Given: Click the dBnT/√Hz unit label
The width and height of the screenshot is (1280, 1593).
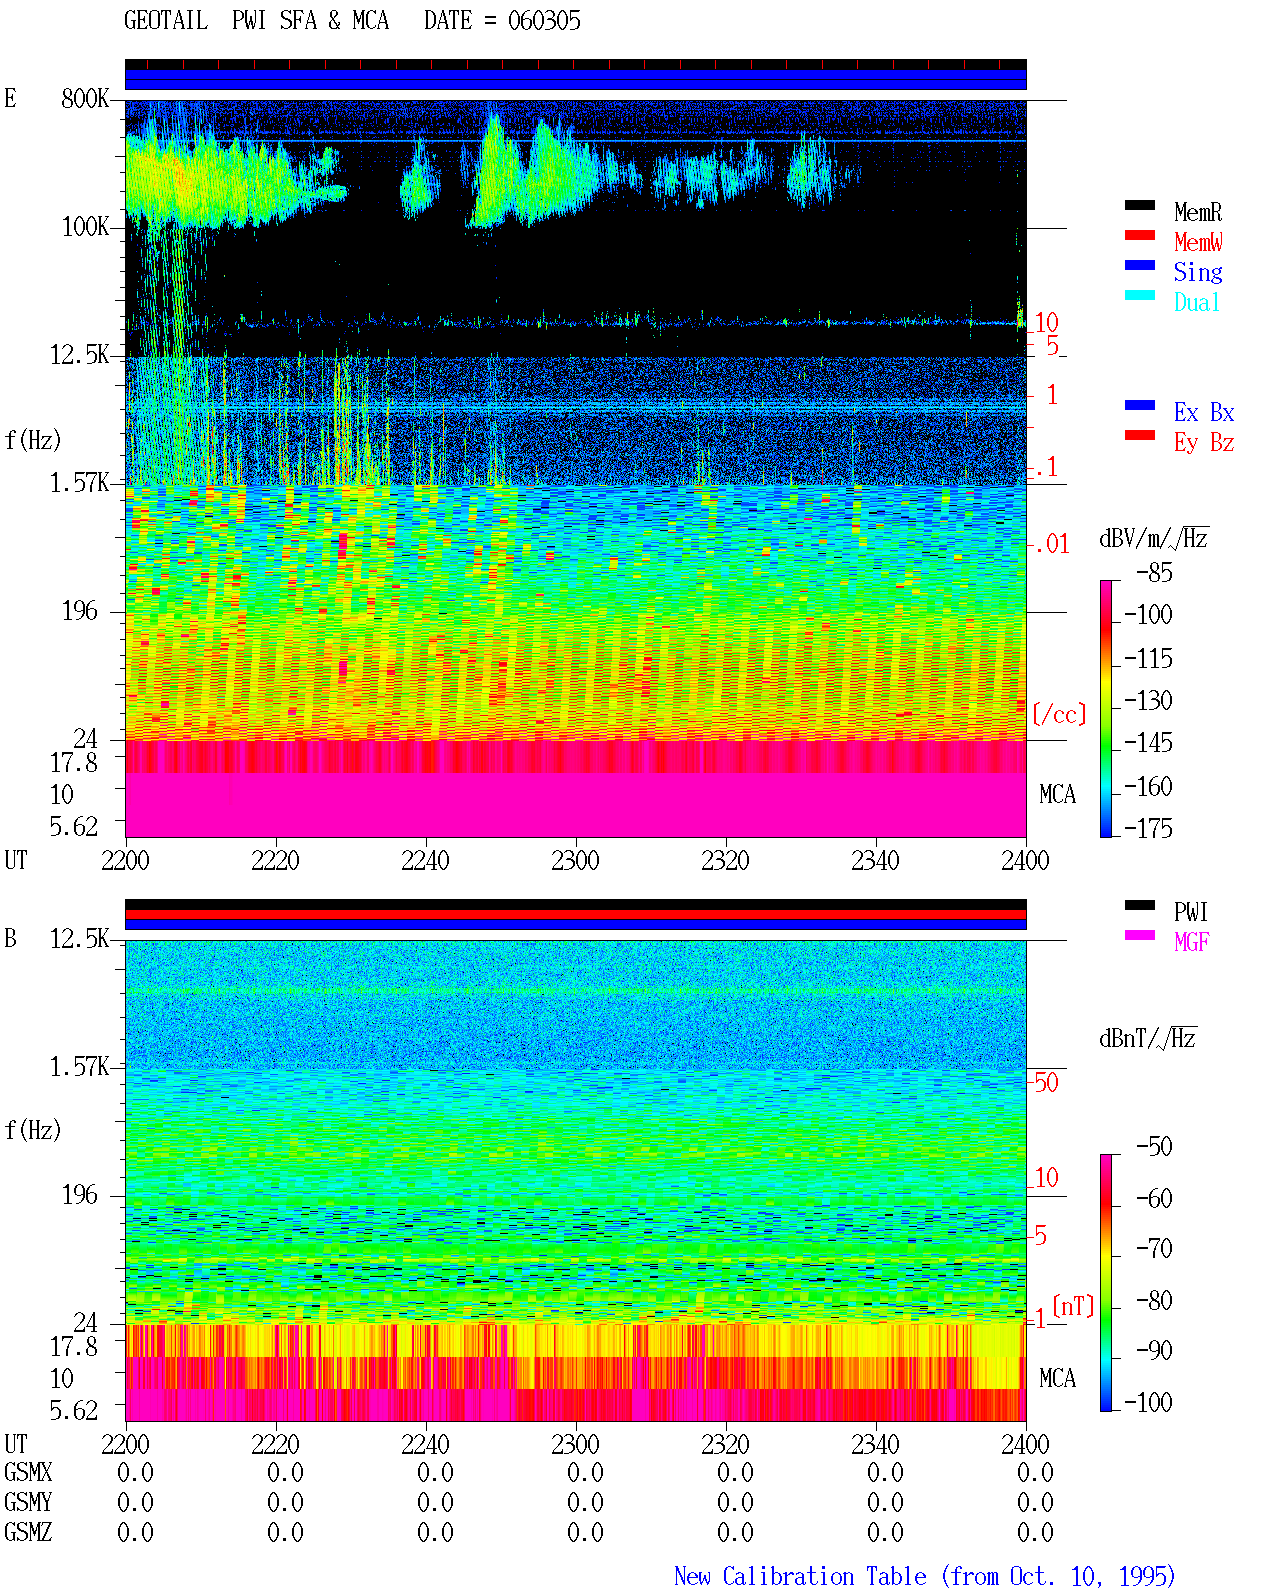Looking at the screenshot, I should pos(1148,1038).
